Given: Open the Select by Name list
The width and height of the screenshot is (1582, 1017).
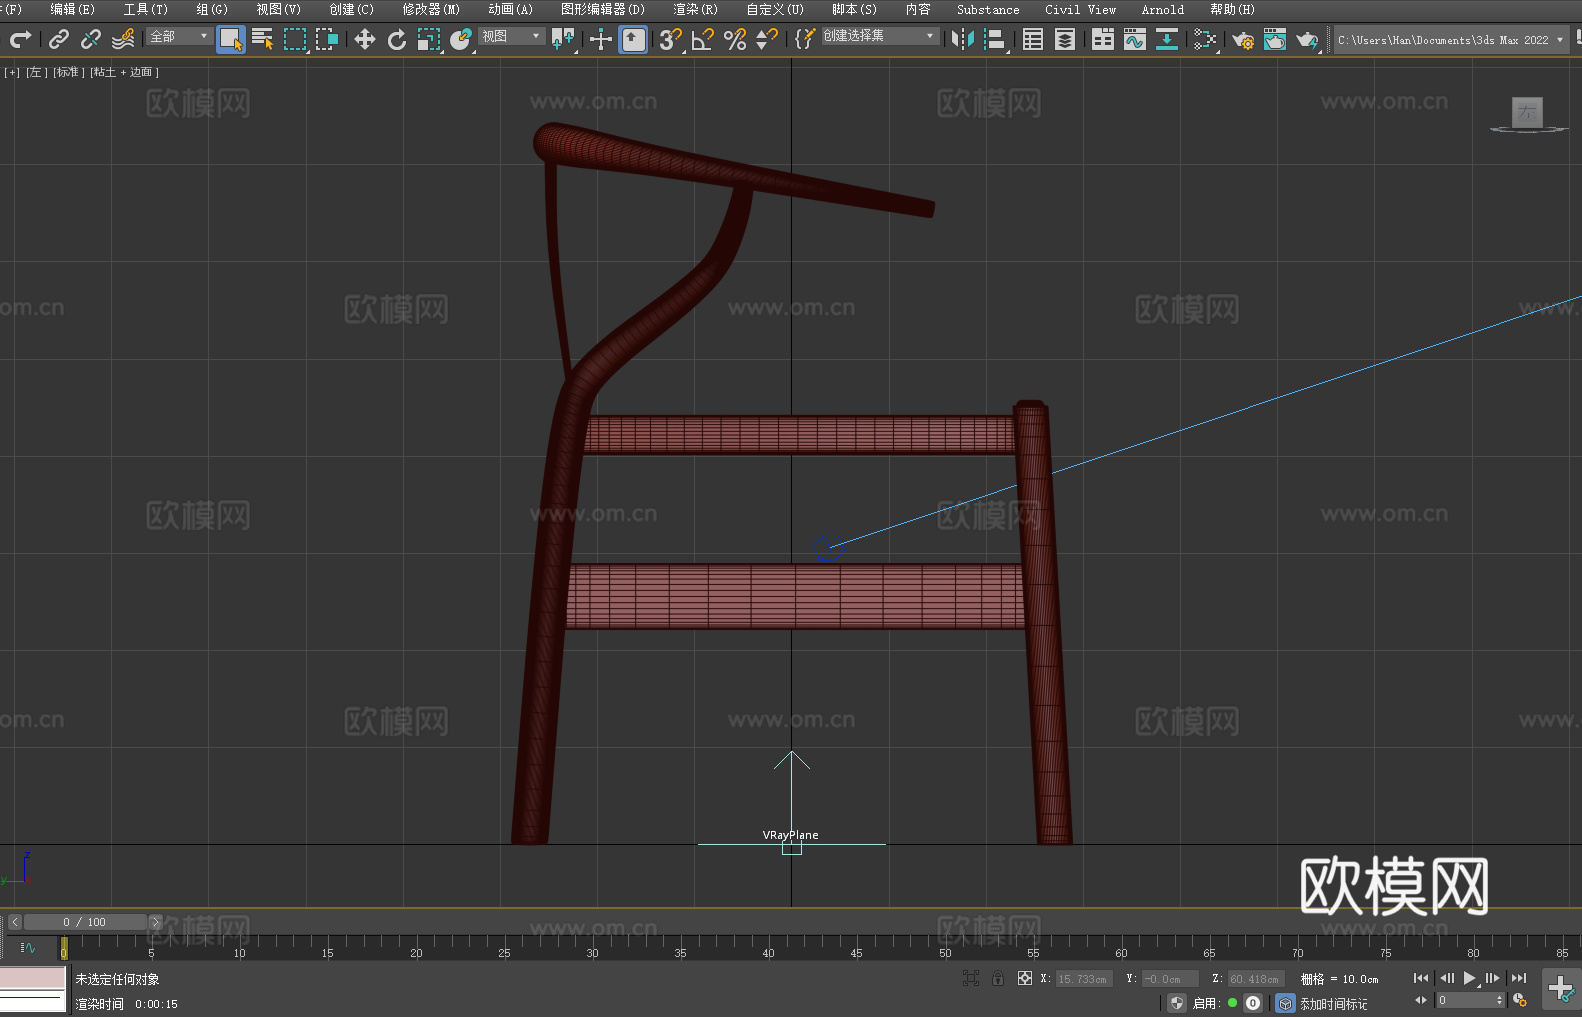Looking at the screenshot, I should (263, 39).
